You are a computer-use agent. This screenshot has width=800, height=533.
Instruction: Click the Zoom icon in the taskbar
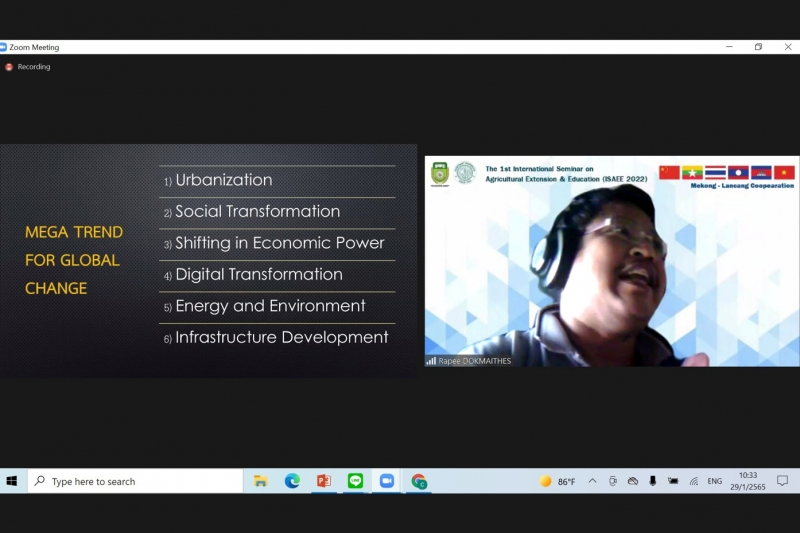[x=386, y=481]
